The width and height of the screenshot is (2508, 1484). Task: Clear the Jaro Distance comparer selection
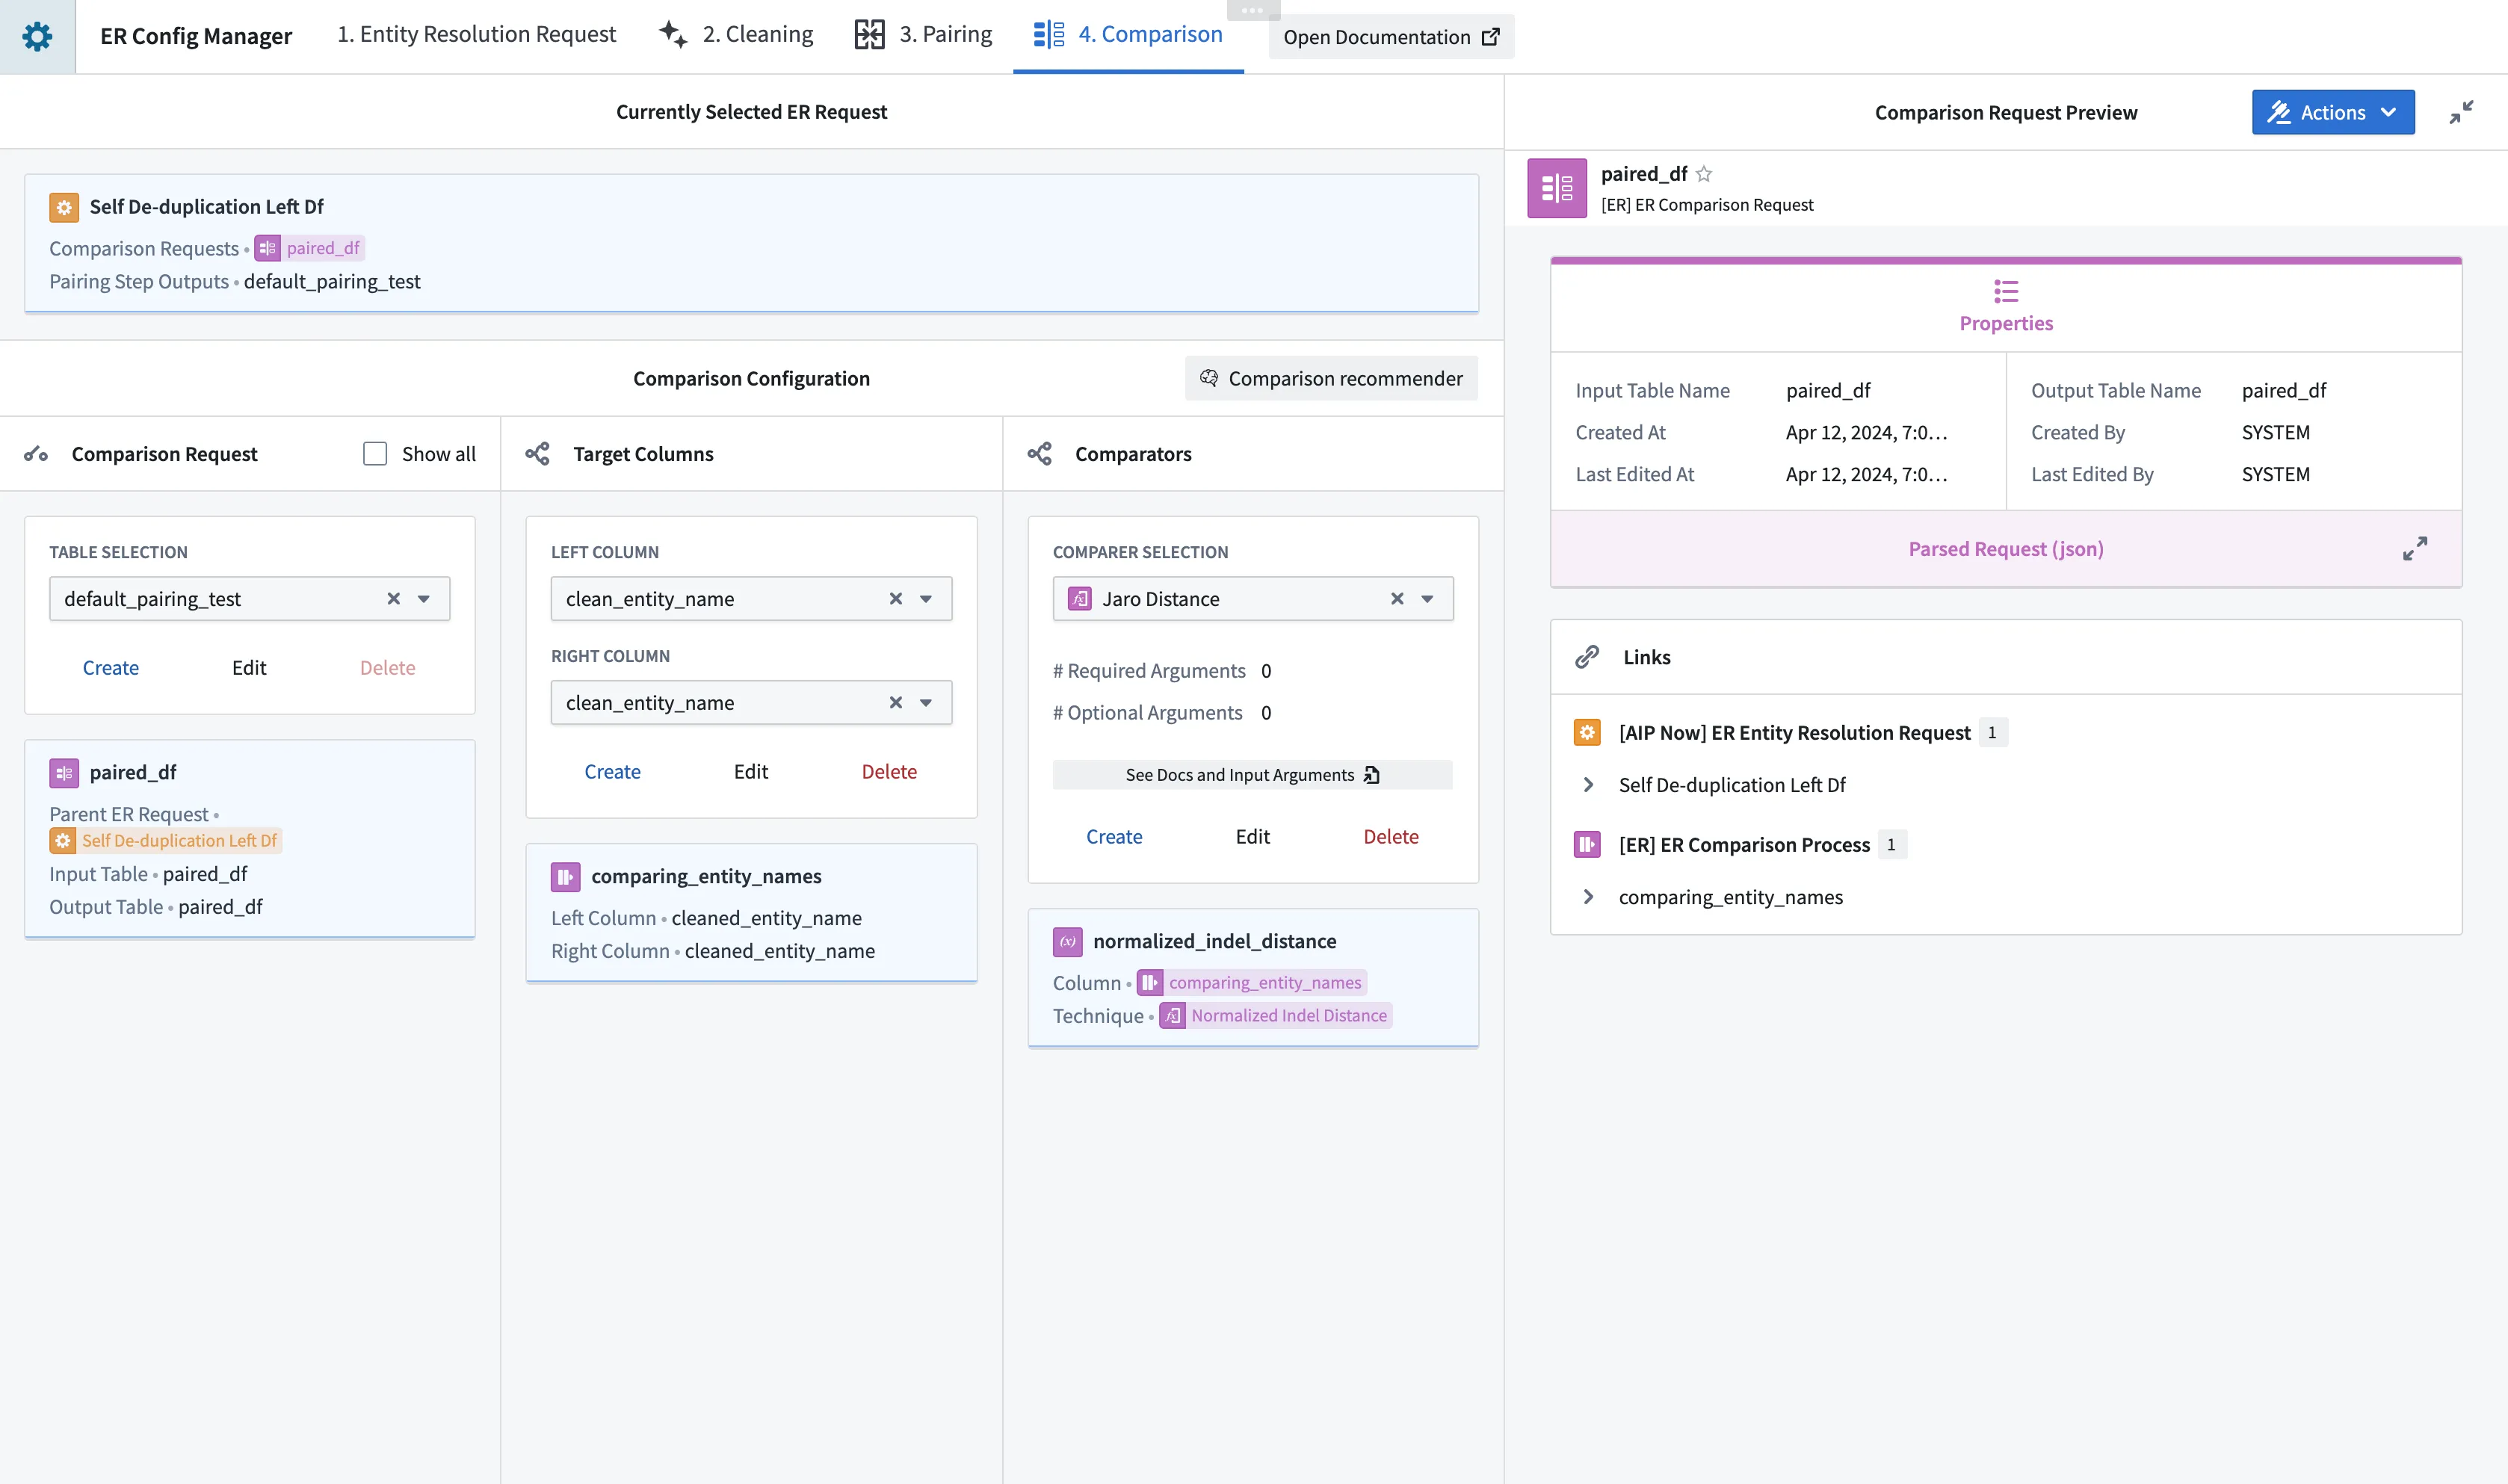click(1397, 599)
